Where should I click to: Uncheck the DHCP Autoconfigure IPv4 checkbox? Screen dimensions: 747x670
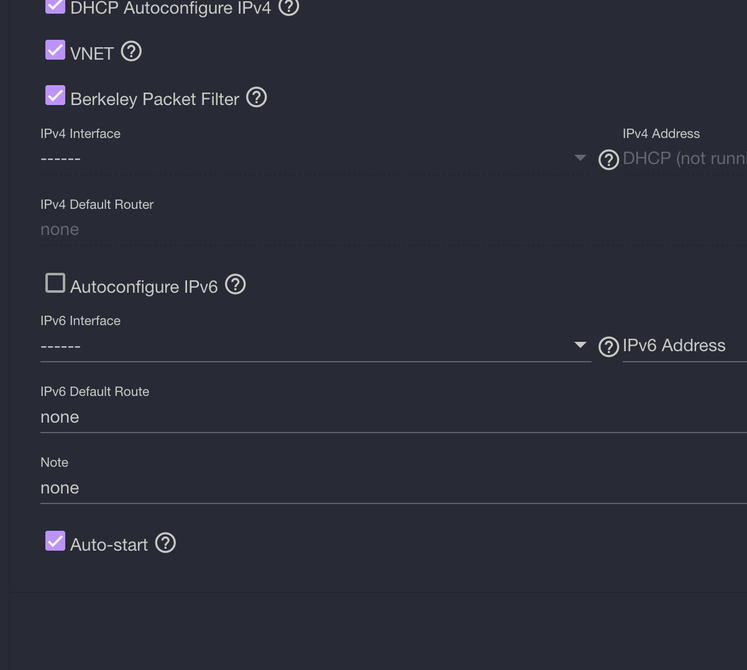click(x=55, y=6)
